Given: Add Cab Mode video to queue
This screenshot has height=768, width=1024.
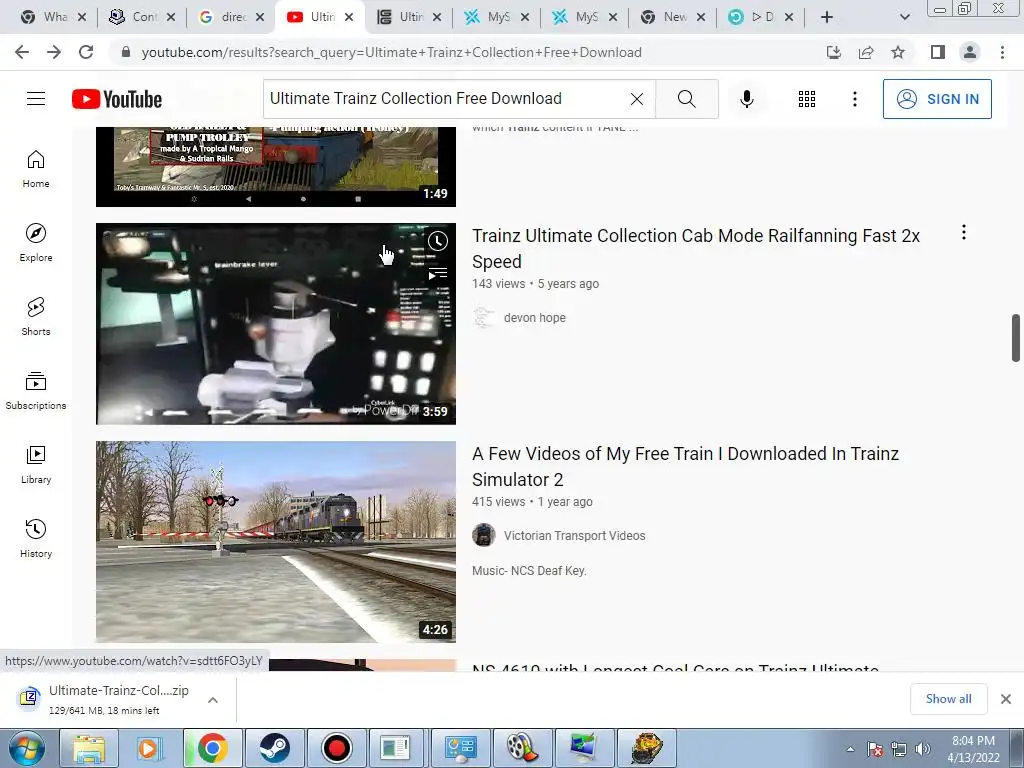Looking at the screenshot, I should [x=438, y=272].
